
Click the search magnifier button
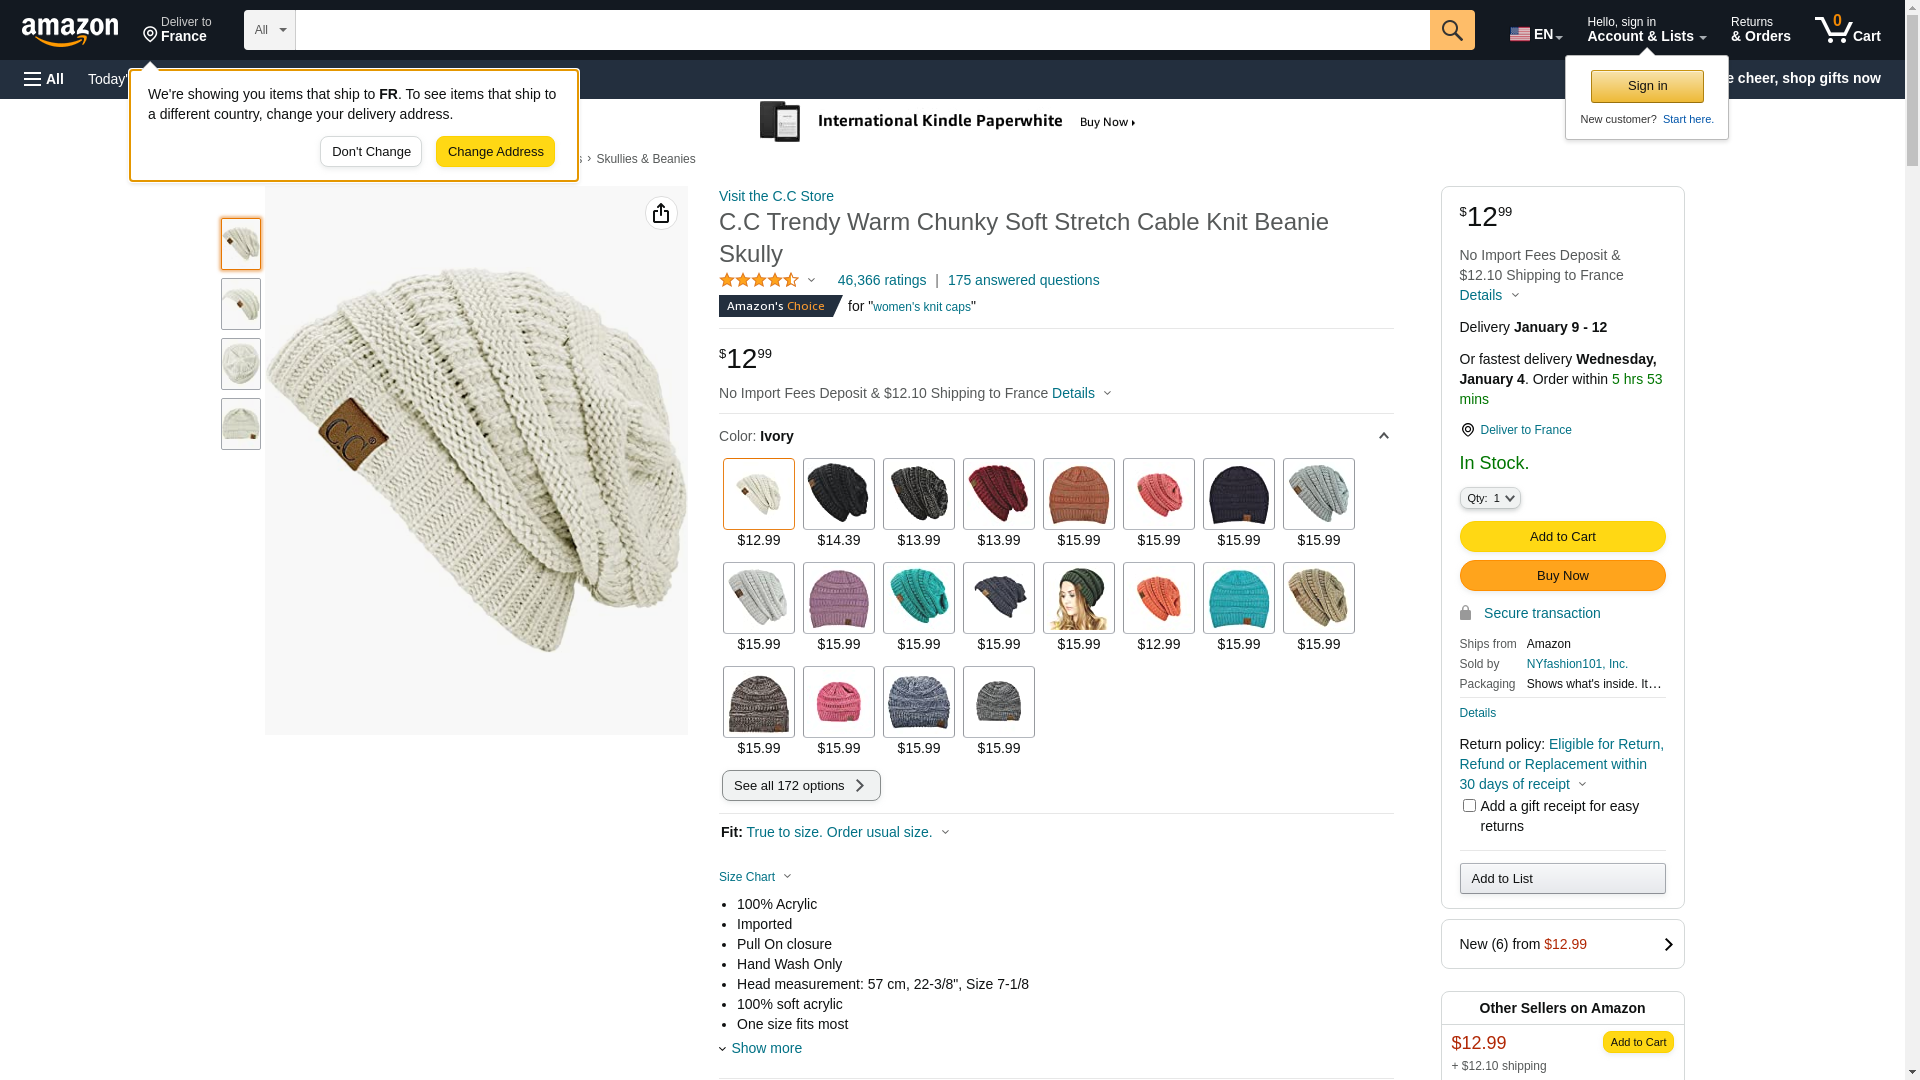(x=1452, y=30)
